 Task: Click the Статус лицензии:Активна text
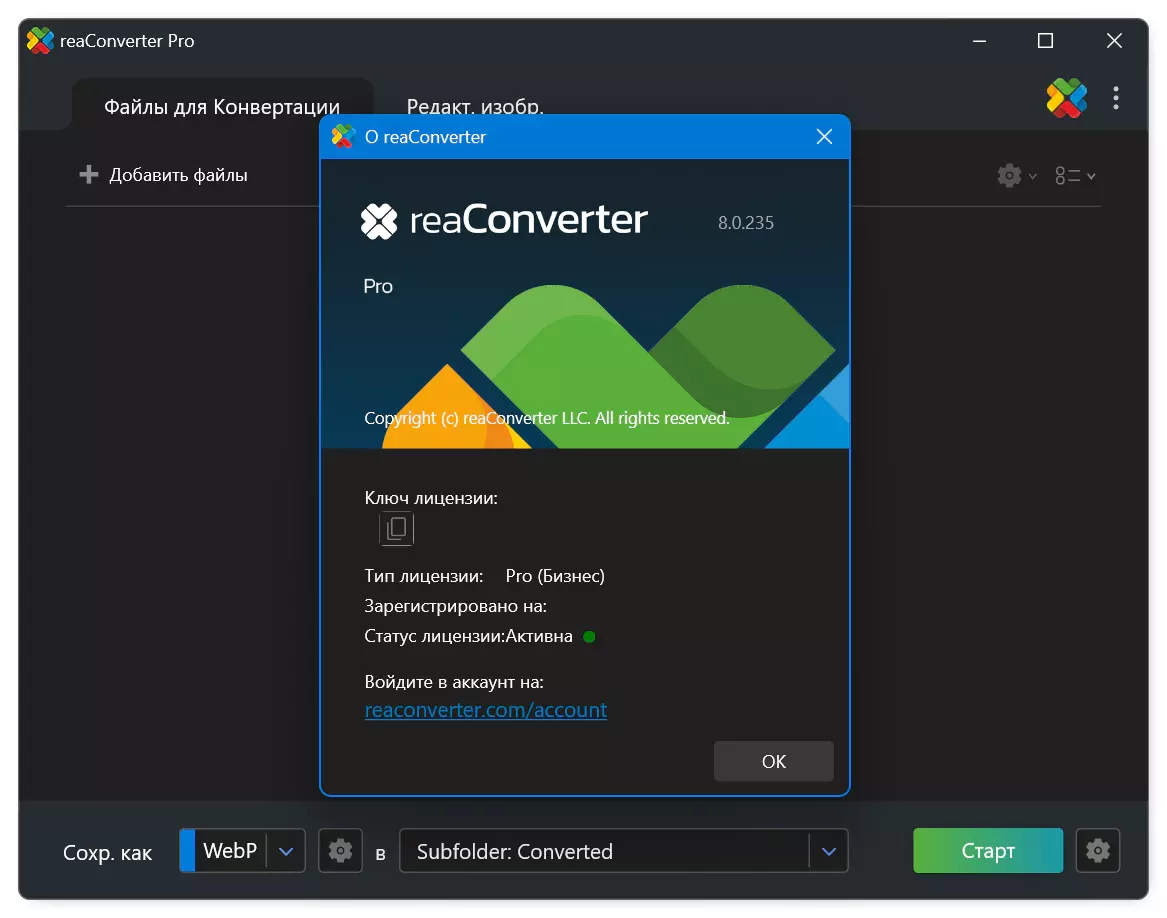[x=468, y=636]
